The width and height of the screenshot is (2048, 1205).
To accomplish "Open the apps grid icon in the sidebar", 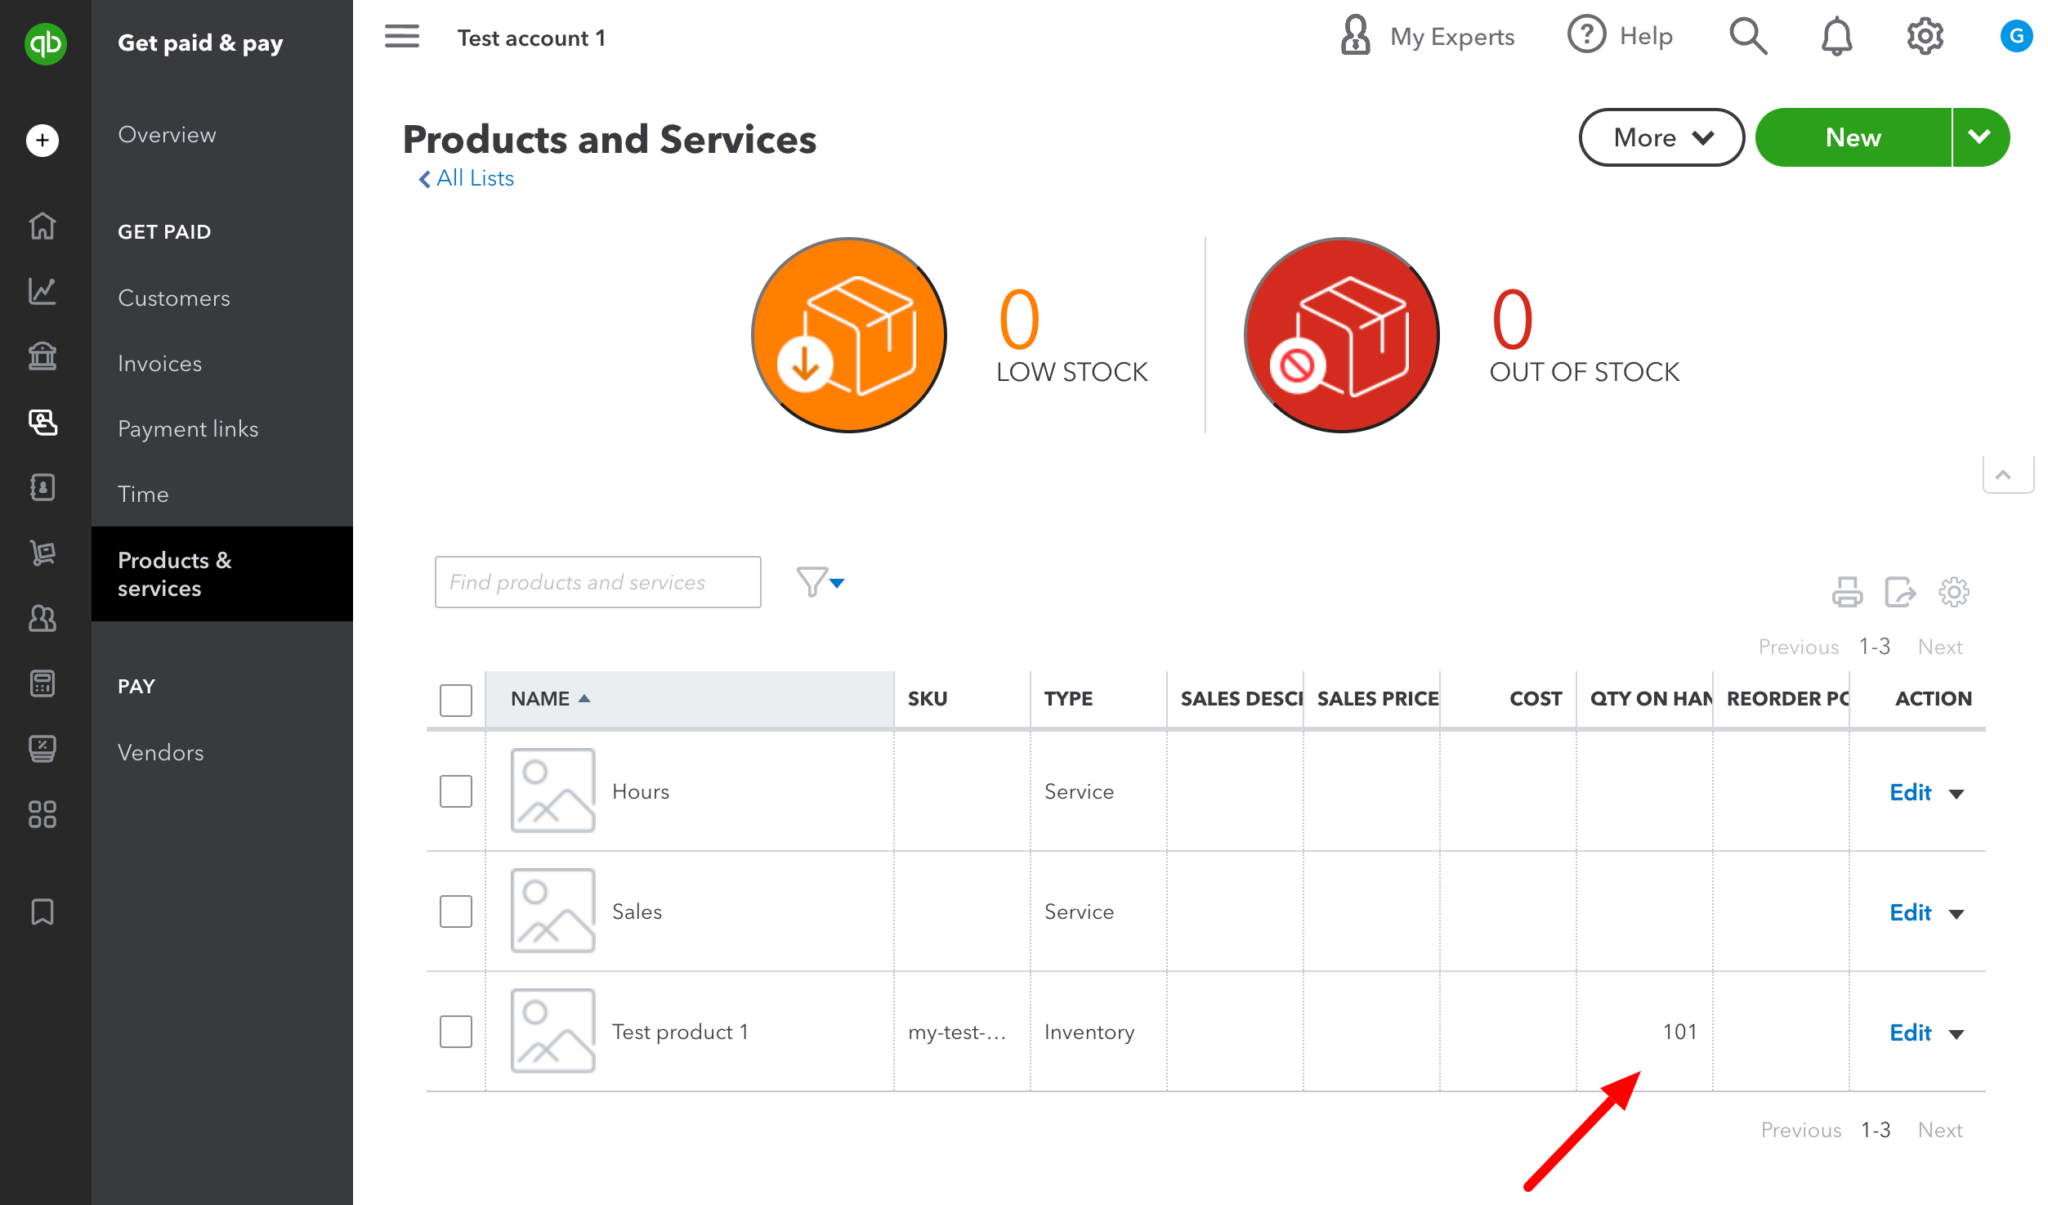I will (x=42, y=814).
